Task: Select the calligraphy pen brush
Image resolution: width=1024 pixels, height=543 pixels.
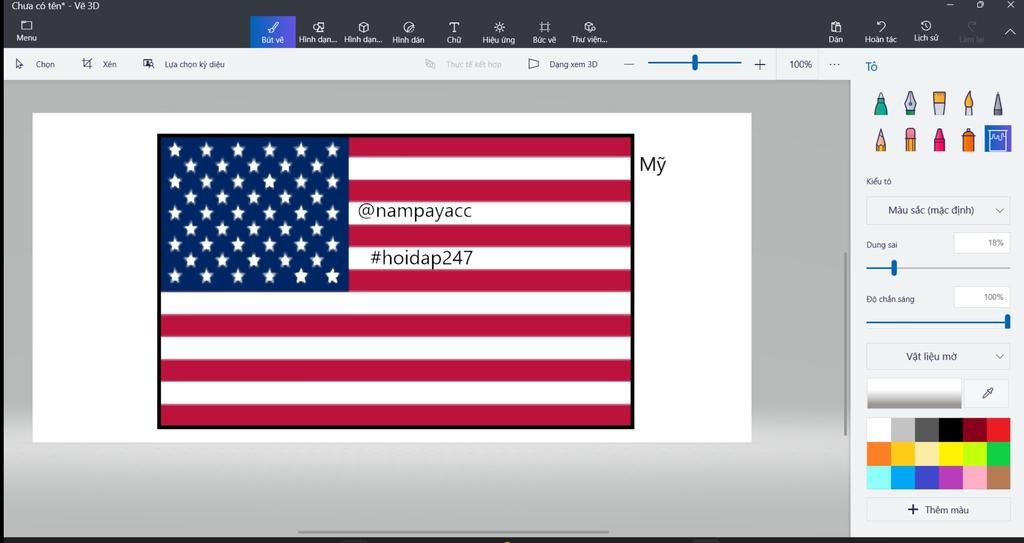Action: point(910,104)
